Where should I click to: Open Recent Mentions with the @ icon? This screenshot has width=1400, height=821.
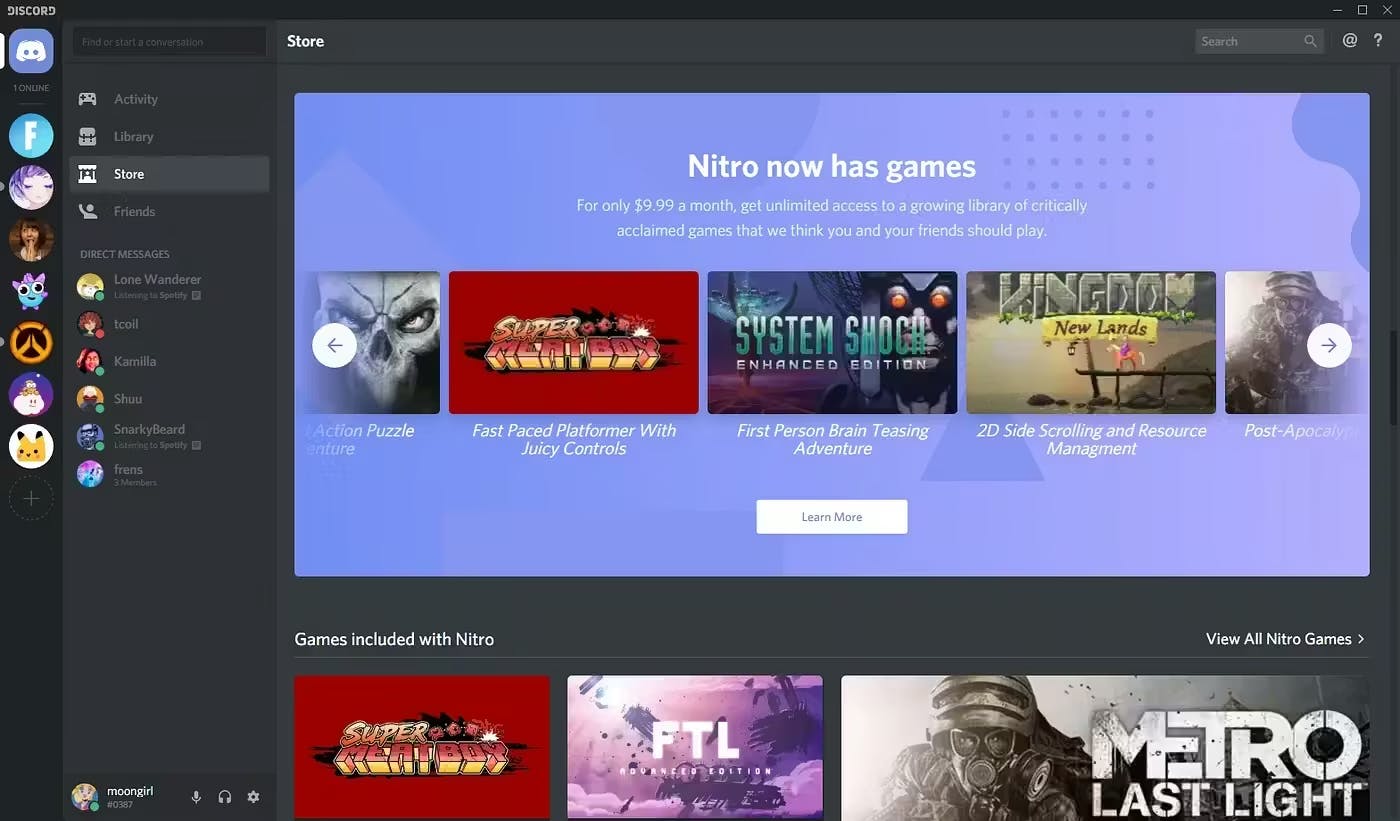click(x=1349, y=40)
